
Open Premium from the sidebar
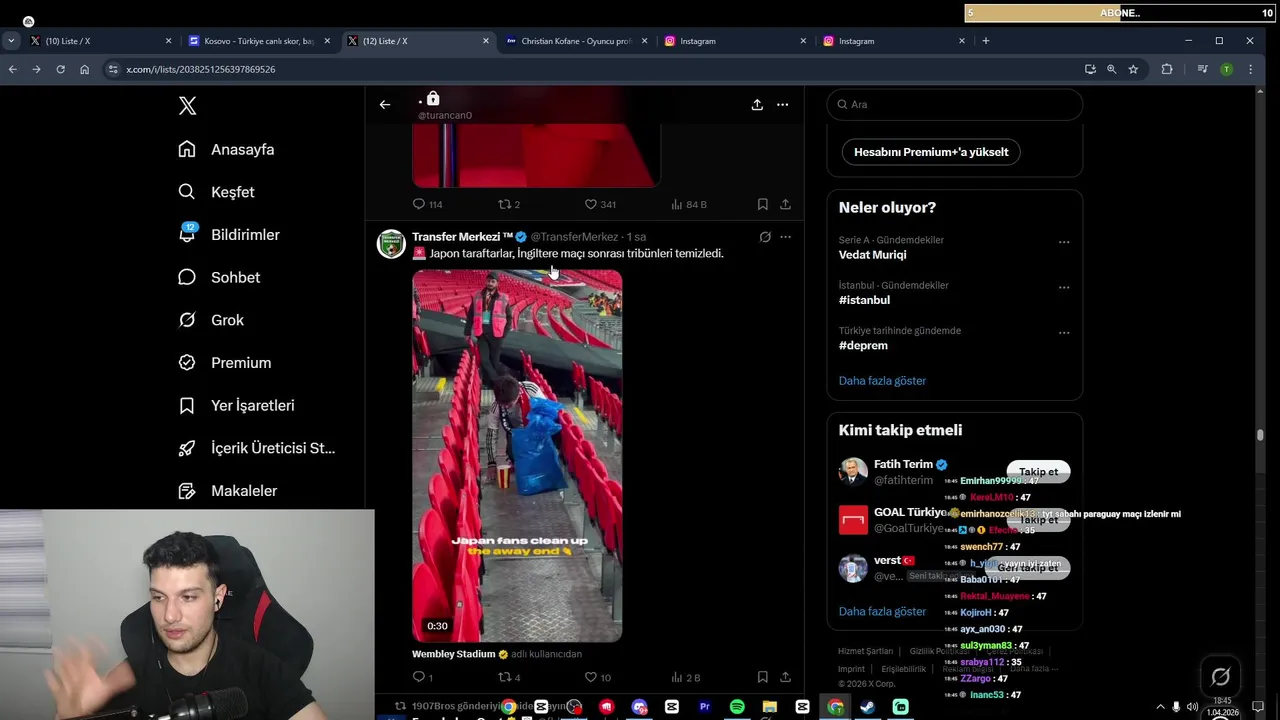[x=224, y=363]
